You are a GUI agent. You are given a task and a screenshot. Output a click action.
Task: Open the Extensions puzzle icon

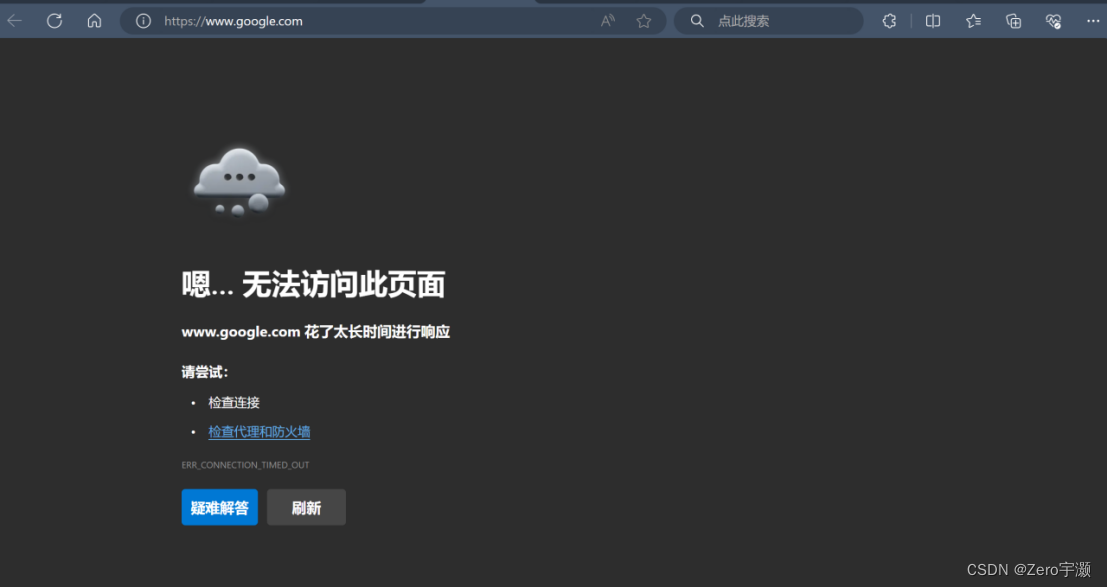[890, 21]
